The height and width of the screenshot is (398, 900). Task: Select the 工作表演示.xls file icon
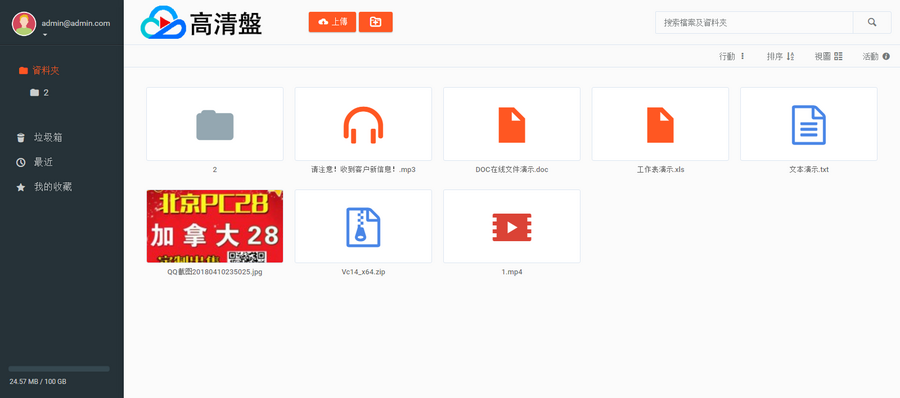pos(660,125)
